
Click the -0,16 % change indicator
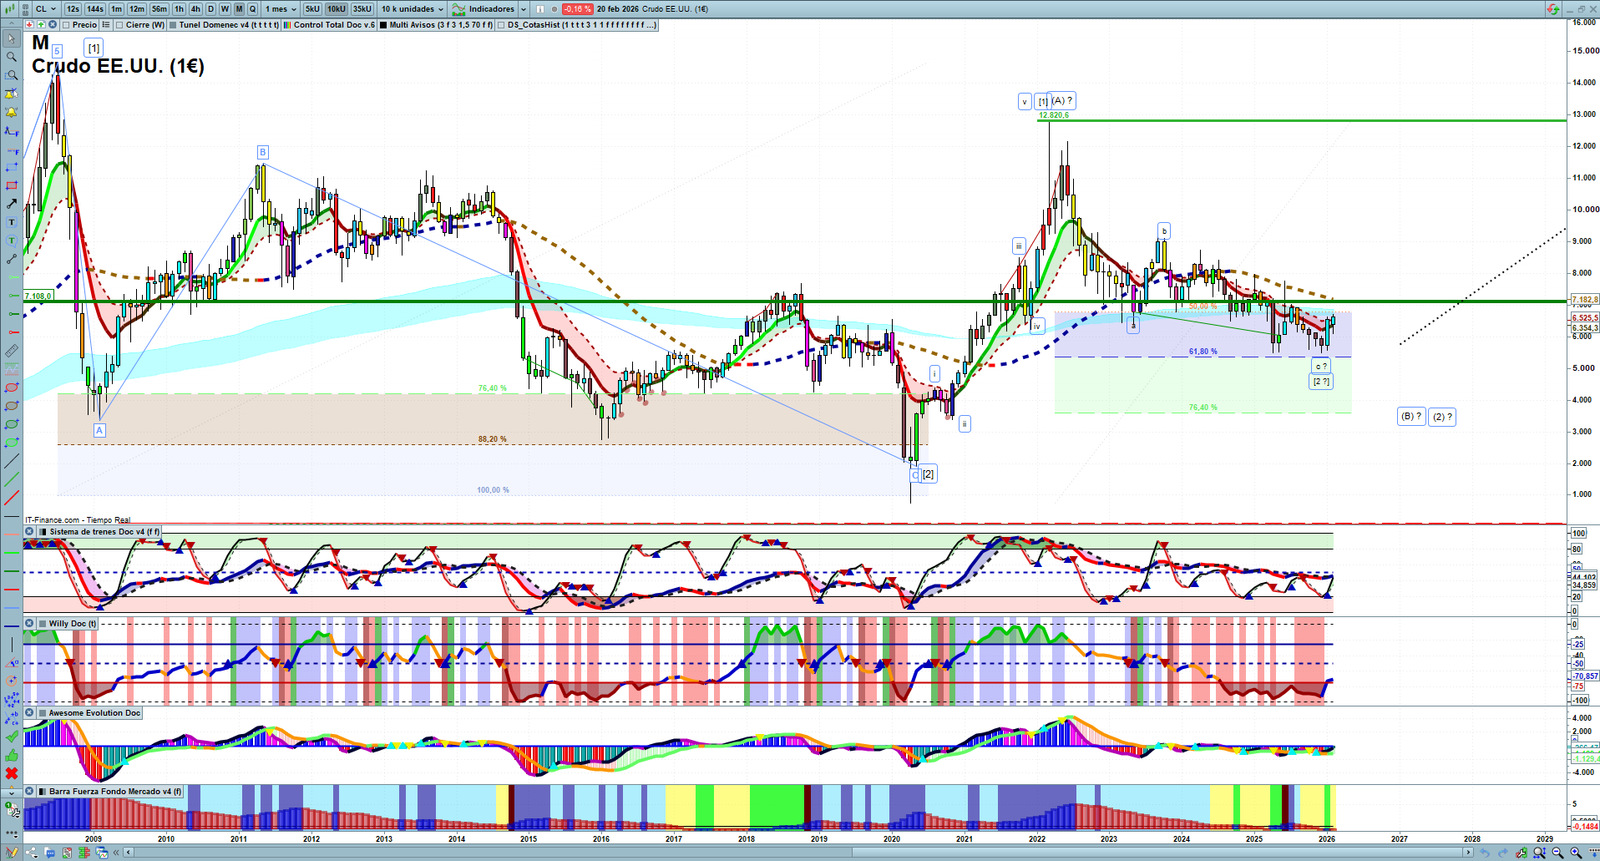pyautogui.click(x=577, y=9)
